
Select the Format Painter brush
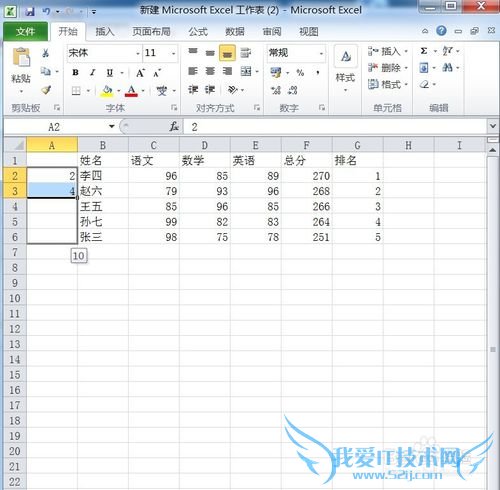pos(46,89)
